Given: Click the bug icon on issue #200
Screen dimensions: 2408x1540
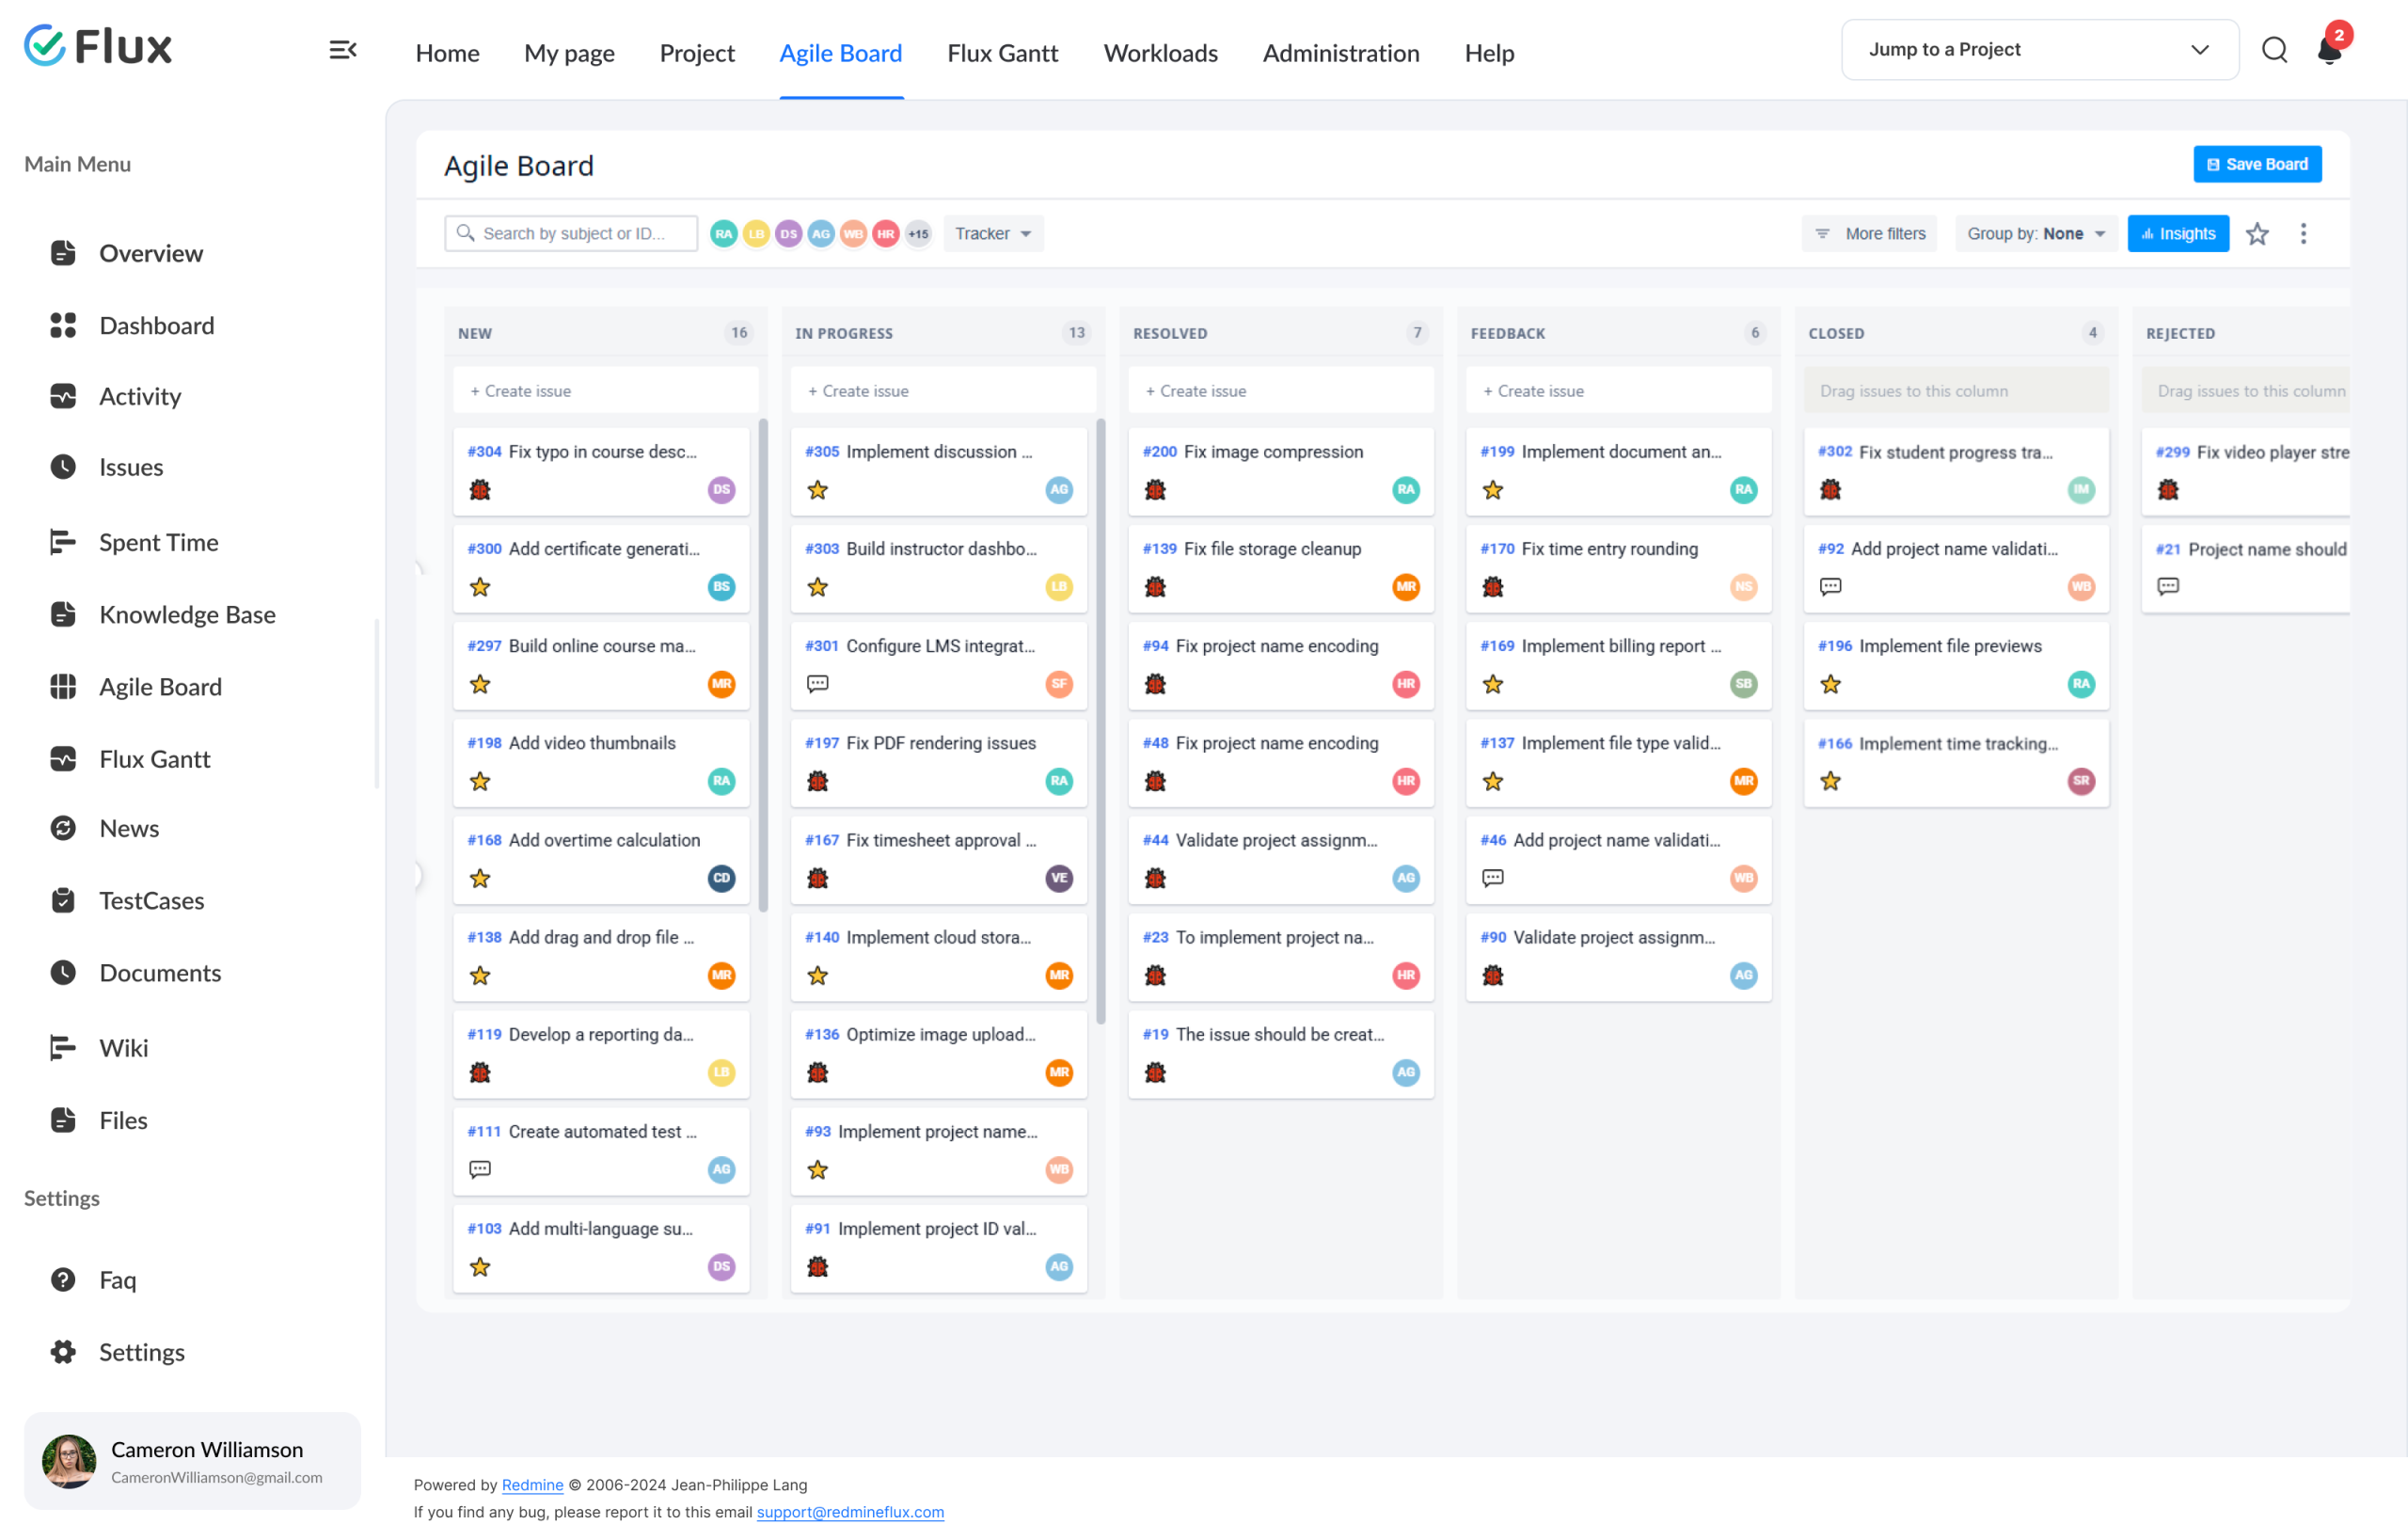Looking at the screenshot, I should pos(1155,490).
